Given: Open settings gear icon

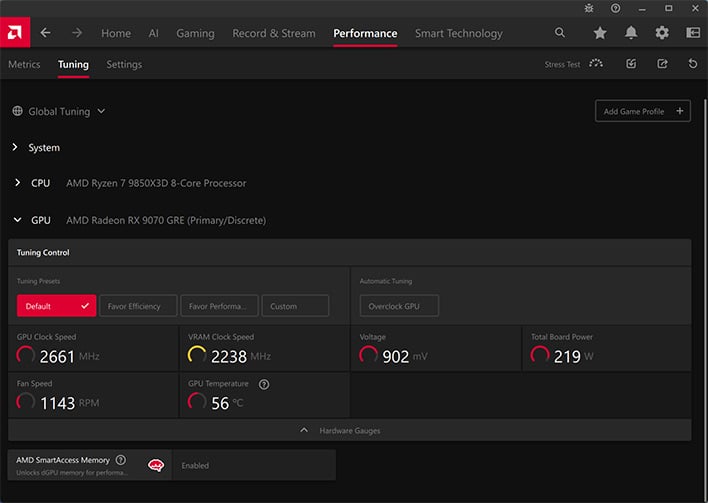Looking at the screenshot, I should pyautogui.click(x=662, y=33).
